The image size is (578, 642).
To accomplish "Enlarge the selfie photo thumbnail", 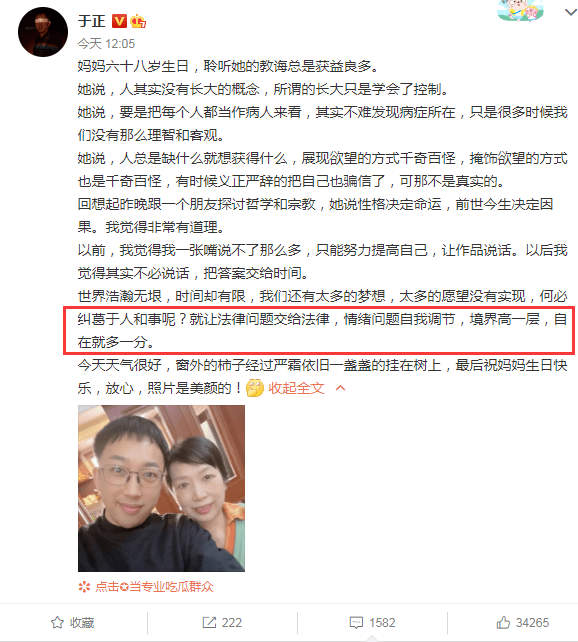I will (x=161, y=488).
